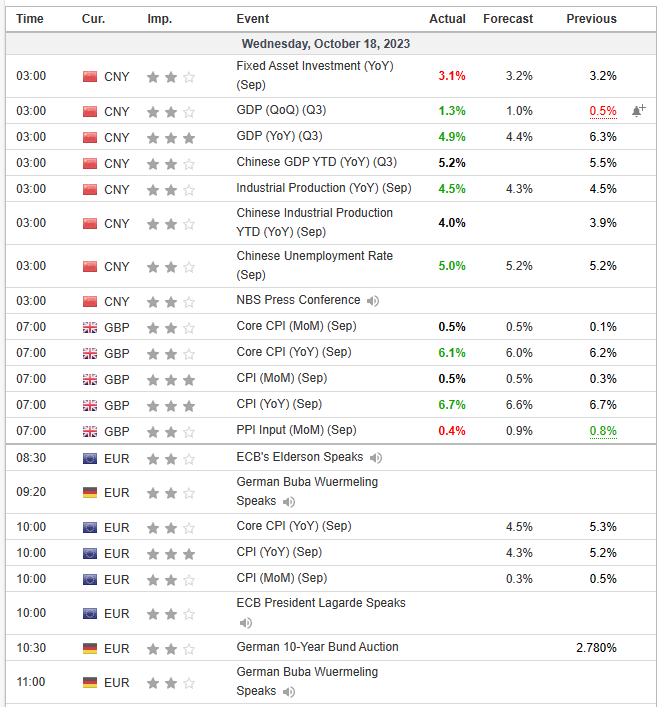658x707 pixels.
Task: Click speaker icon for 11:00 Buba Wuermeling speech
Action: point(289,692)
